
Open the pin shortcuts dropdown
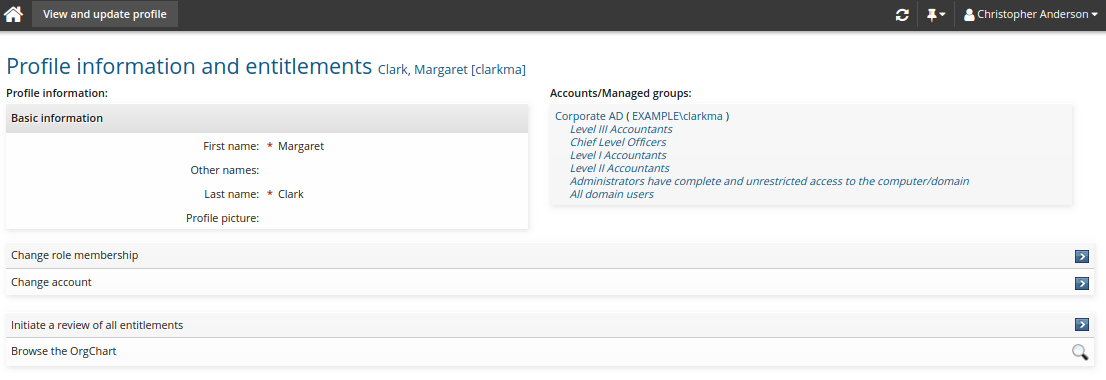pyautogui.click(x=936, y=14)
